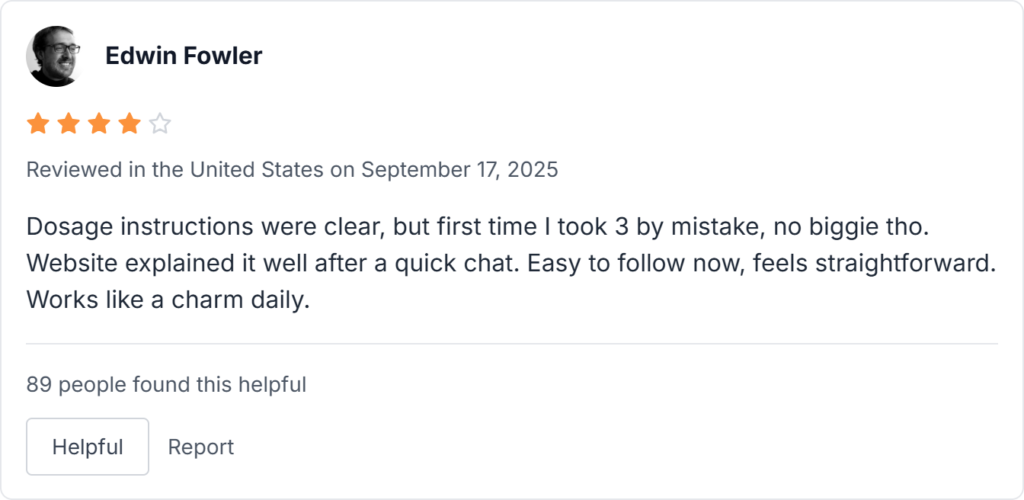Click the "September 17, 2025" review date

click(x=459, y=169)
